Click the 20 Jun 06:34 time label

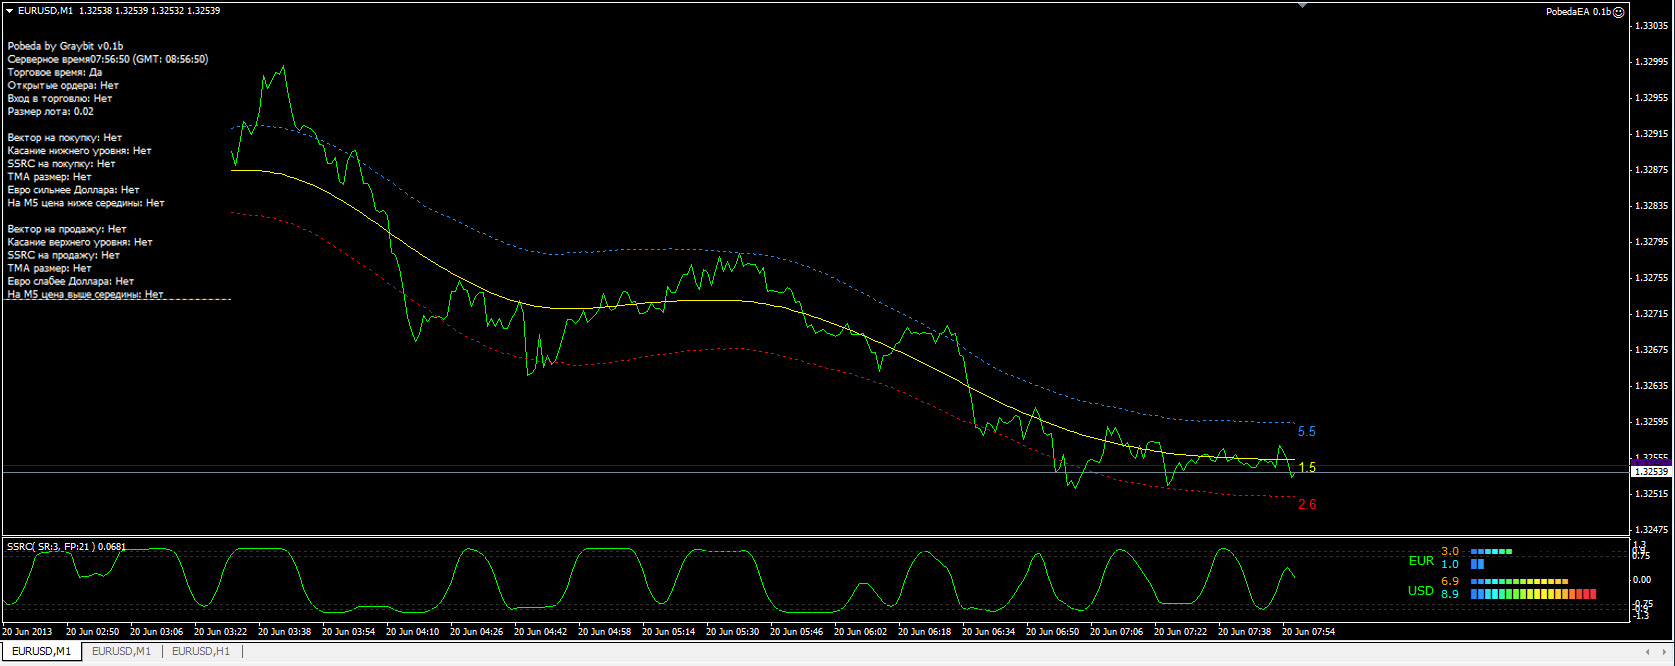pos(988,631)
